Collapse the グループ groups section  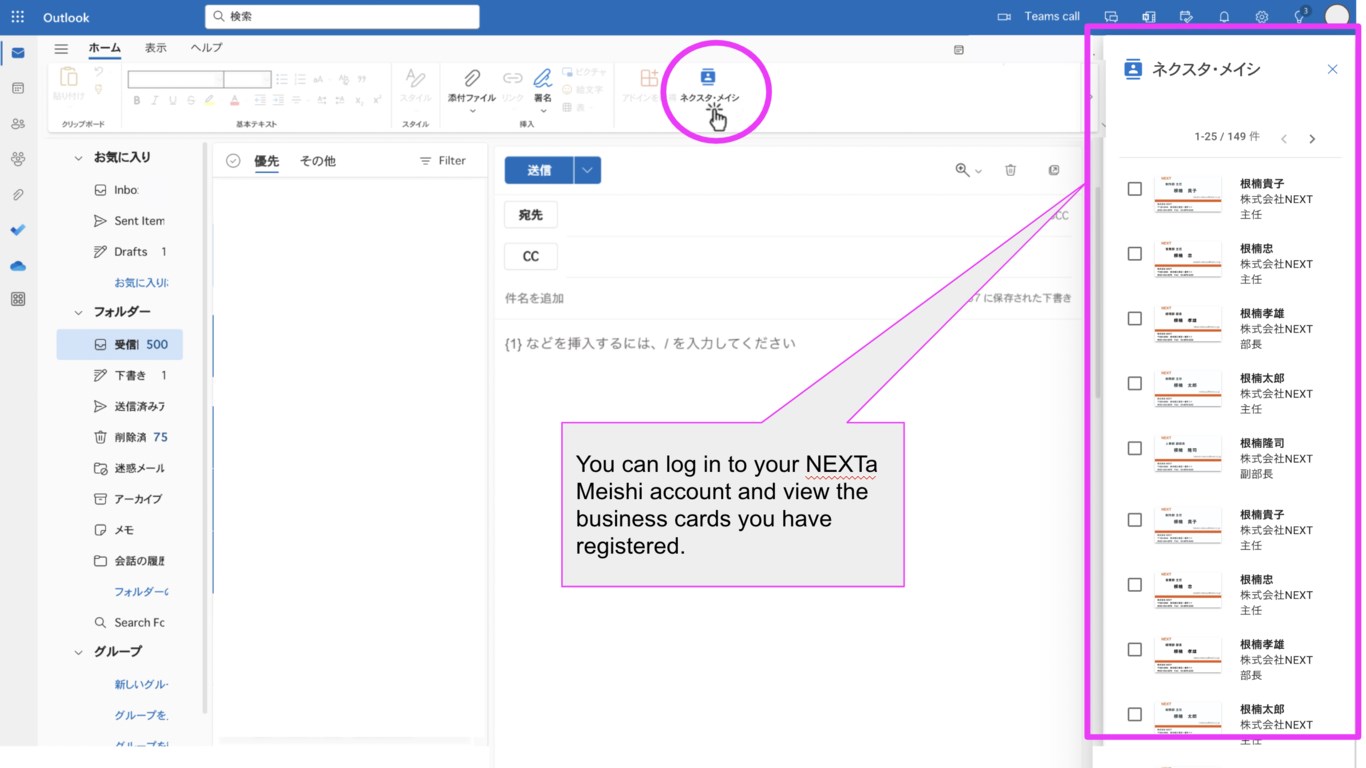(x=78, y=652)
